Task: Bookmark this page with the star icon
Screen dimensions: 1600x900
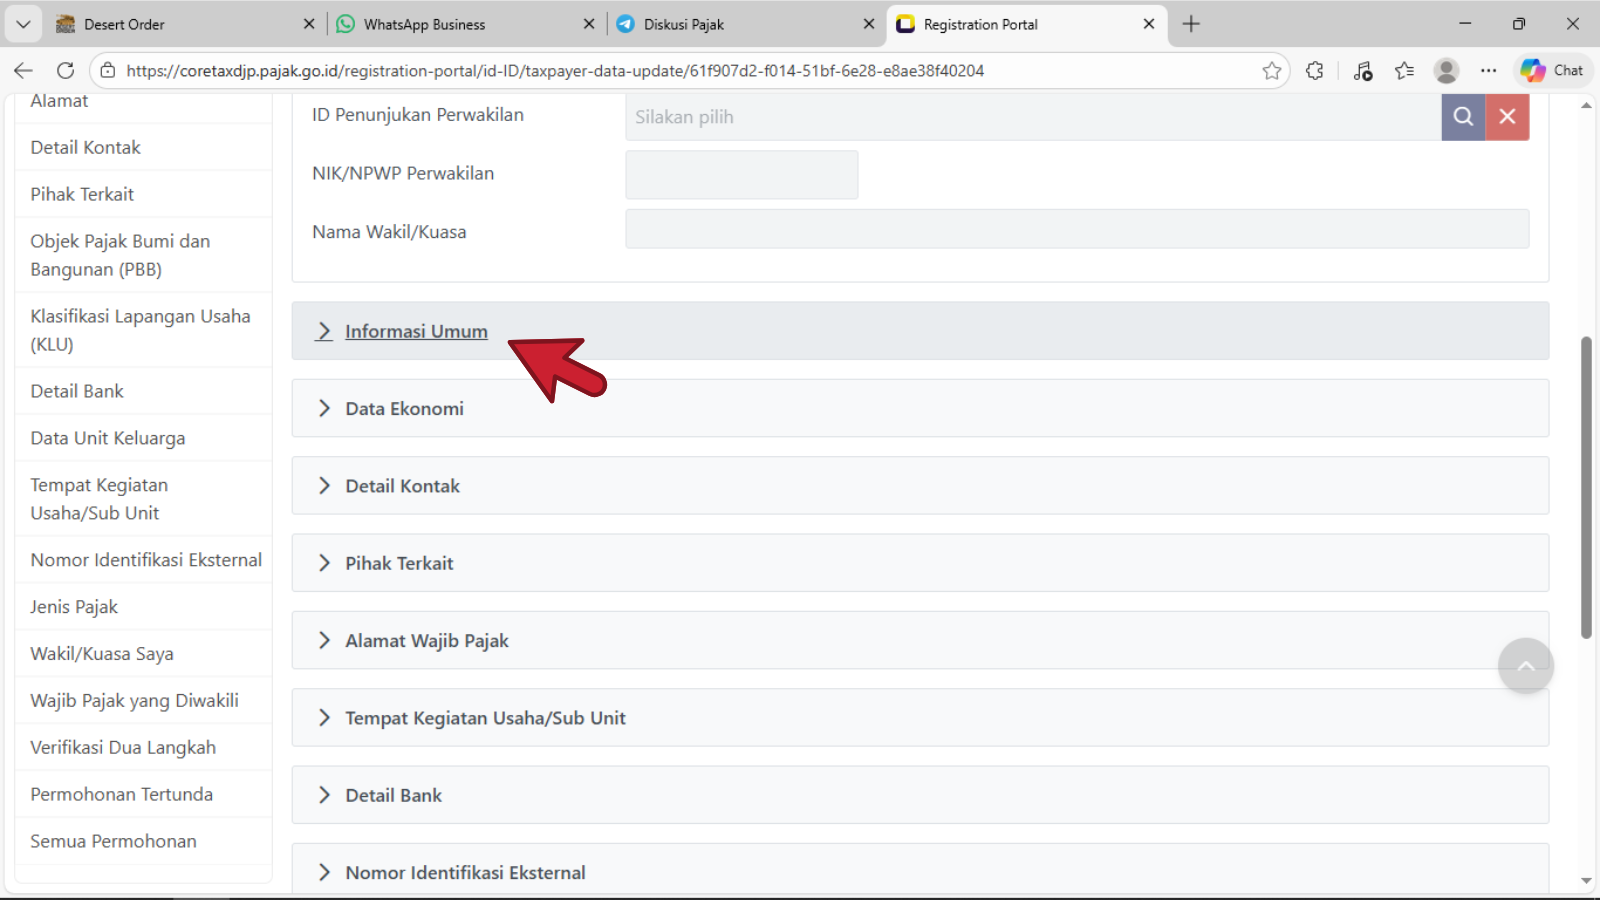Action: [1271, 71]
